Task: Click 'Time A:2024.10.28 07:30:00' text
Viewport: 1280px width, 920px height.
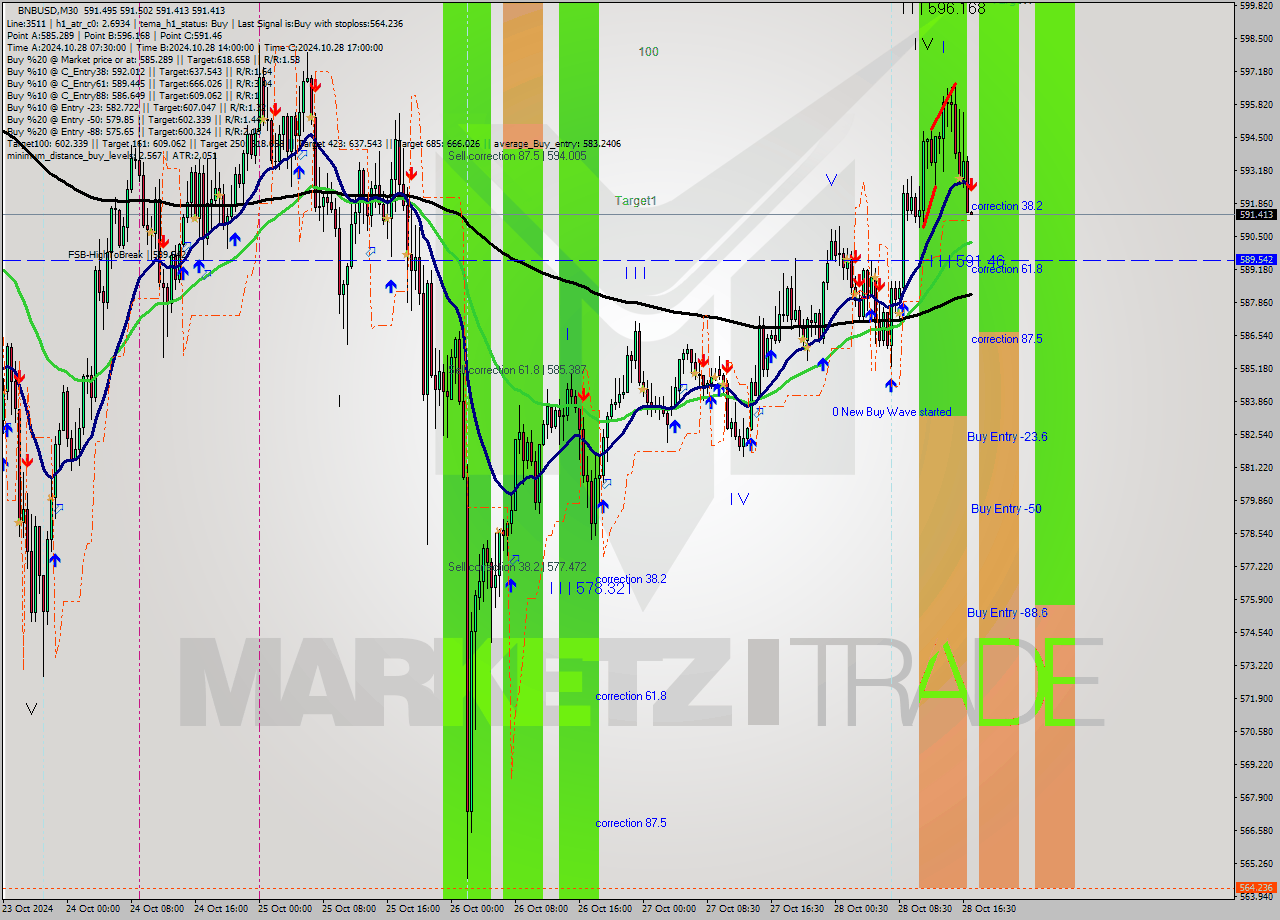Action: click(66, 47)
